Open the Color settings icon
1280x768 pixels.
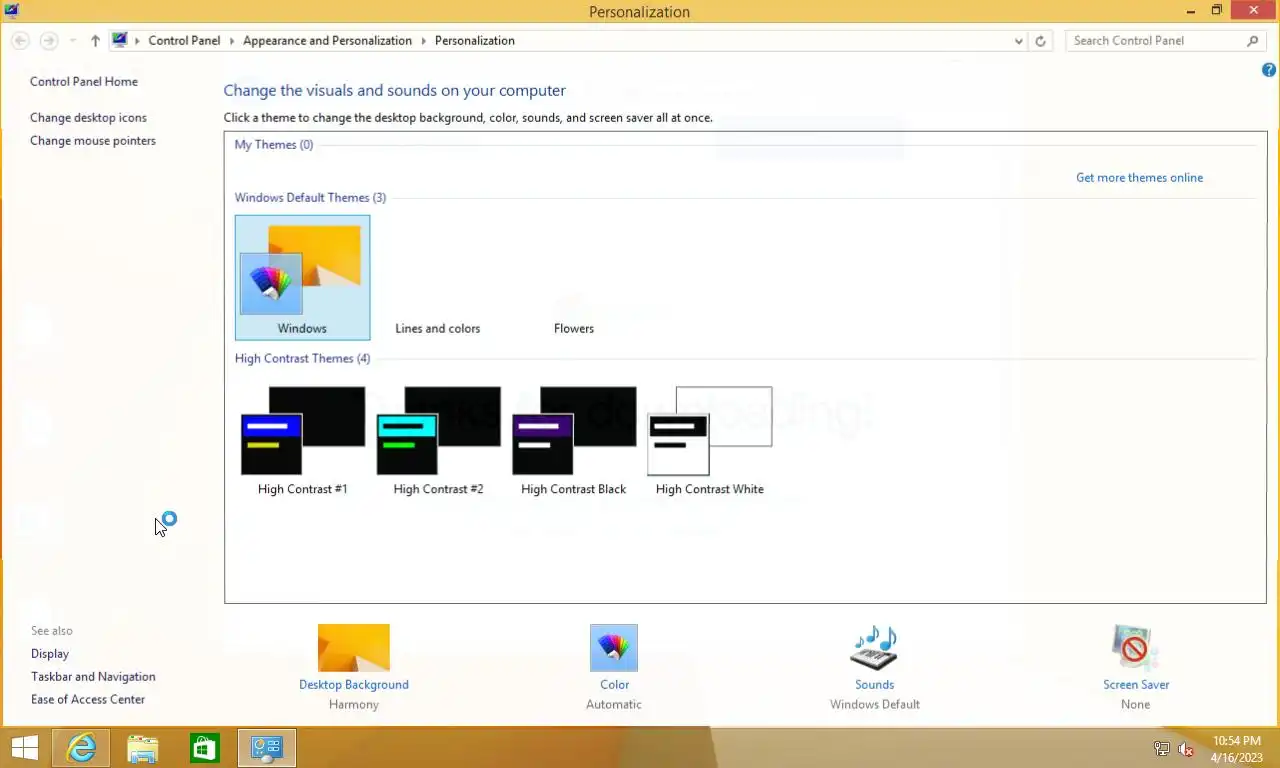(x=614, y=648)
